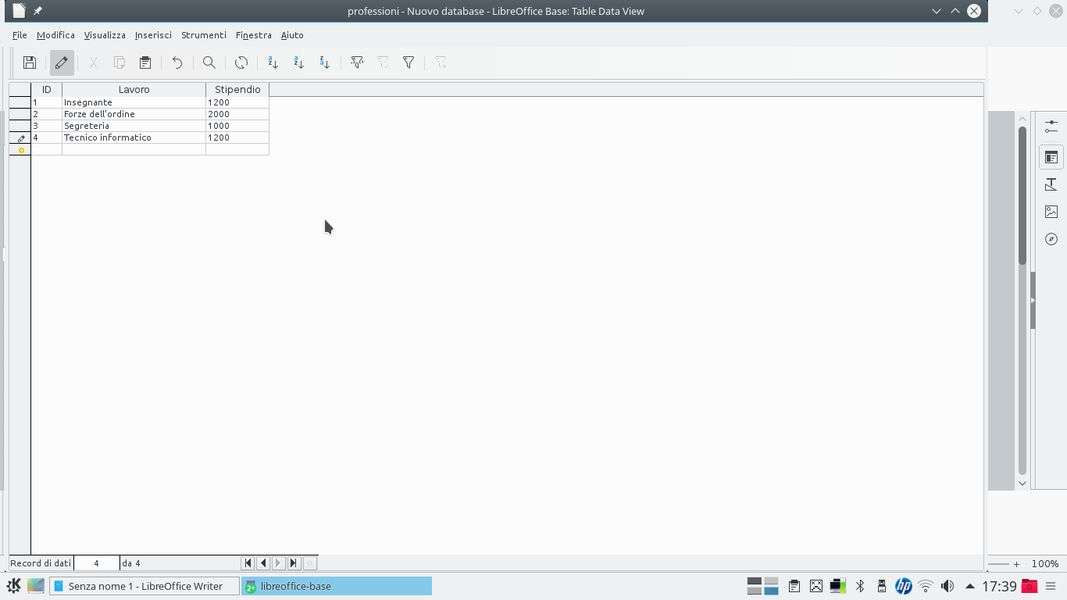Open the Modifica menu
This screenshot has height=600, width=1067.
pyautogui.click(x=56, y=35)
